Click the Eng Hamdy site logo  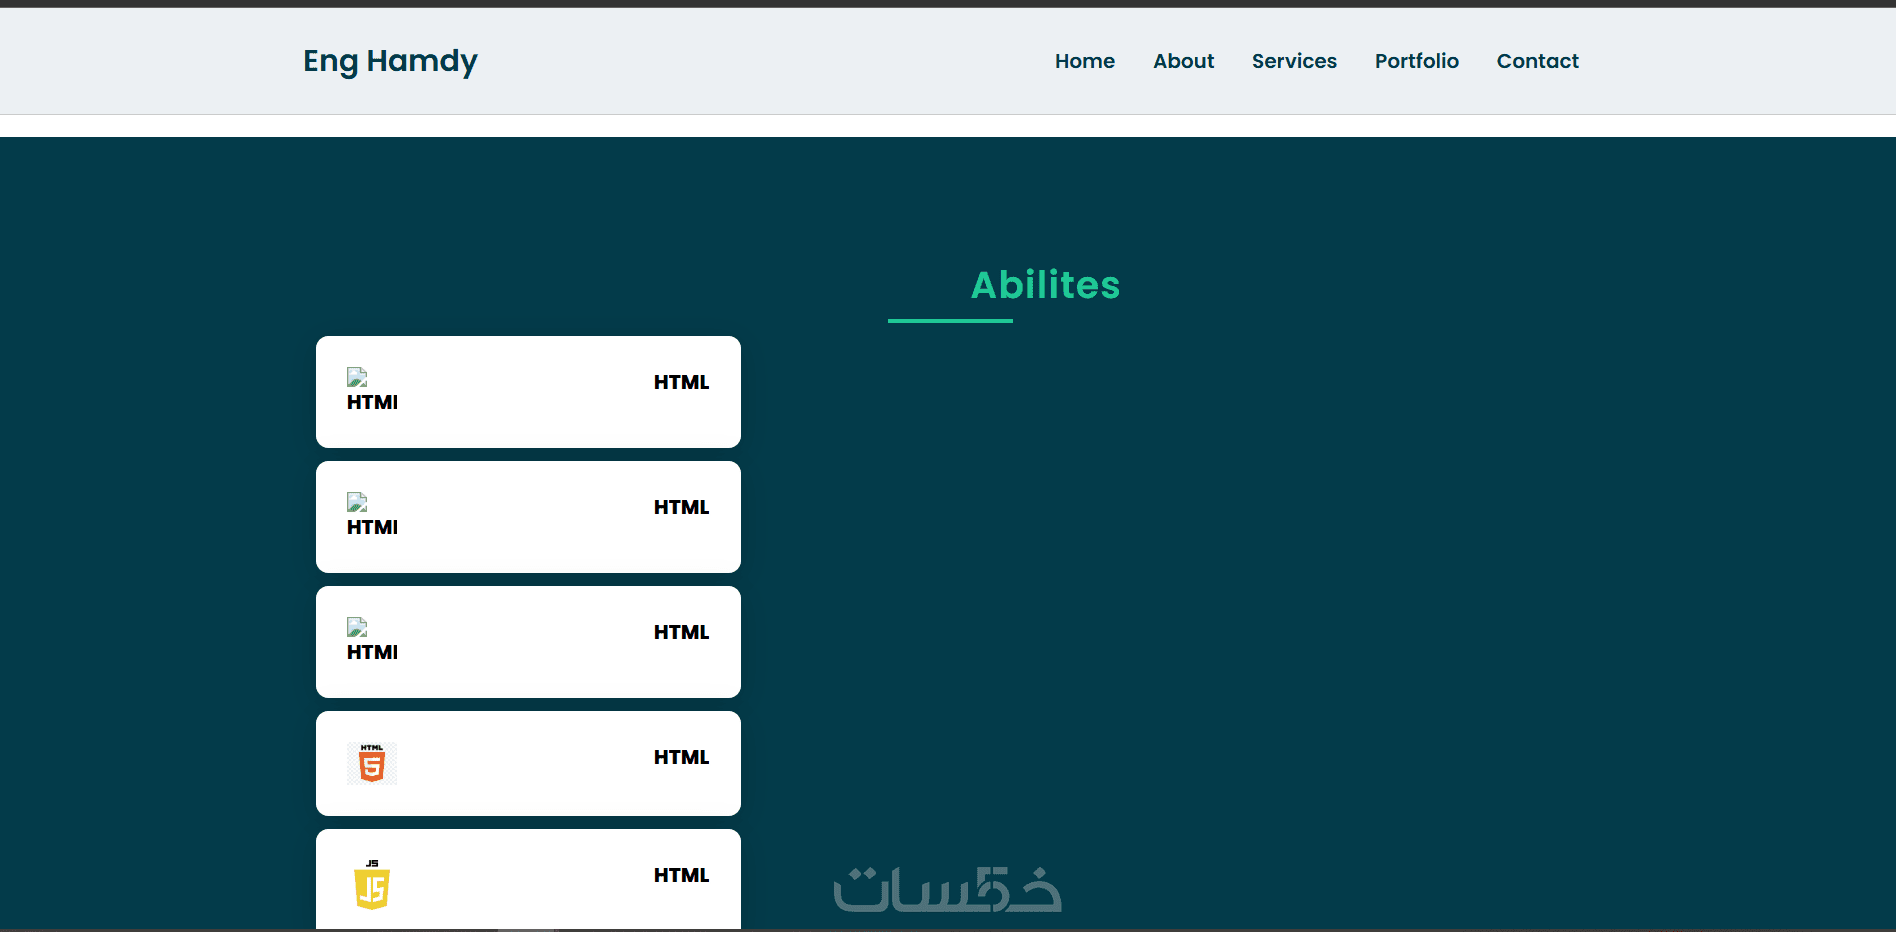click(x=391, y=61)
